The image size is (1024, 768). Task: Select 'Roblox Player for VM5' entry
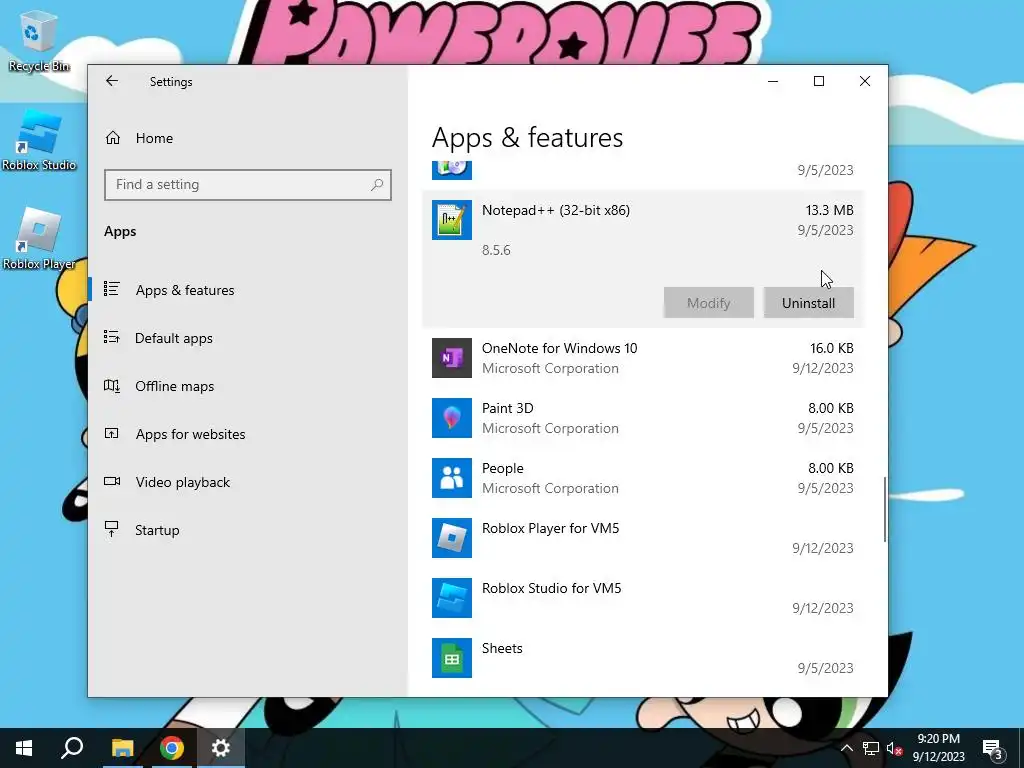(643, 538)
